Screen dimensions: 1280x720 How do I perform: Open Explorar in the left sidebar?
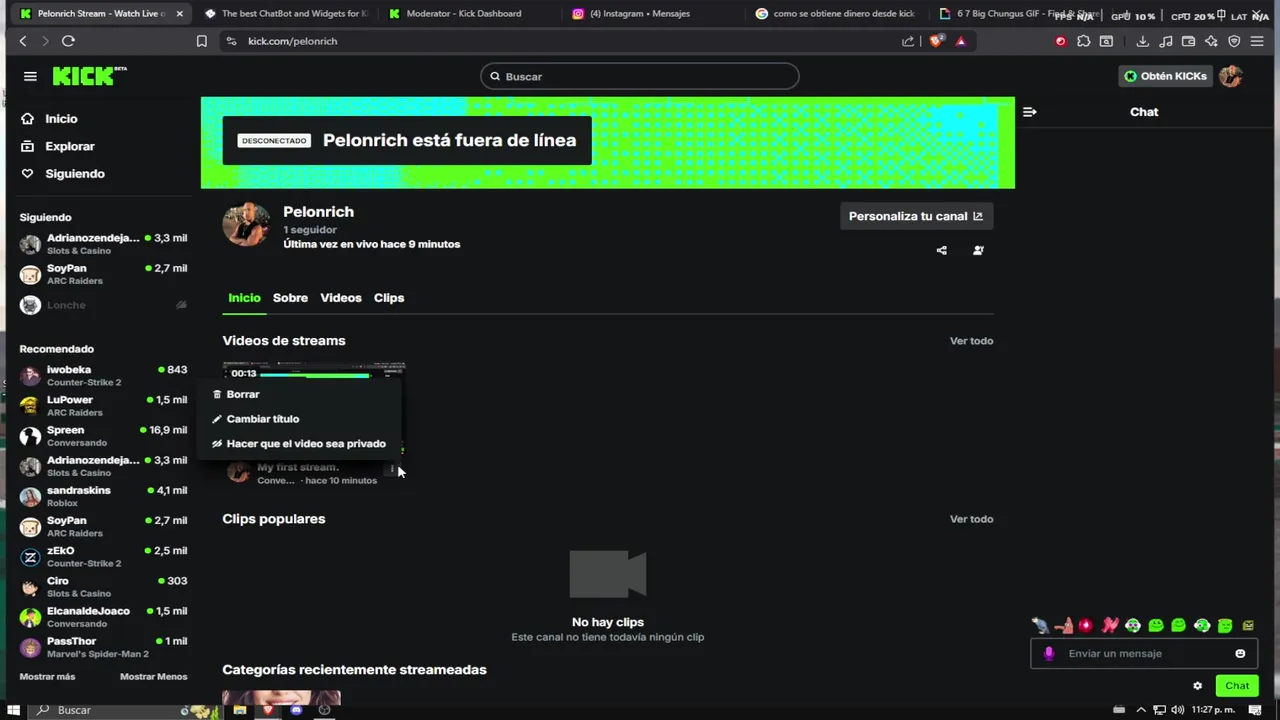point(57,146)
